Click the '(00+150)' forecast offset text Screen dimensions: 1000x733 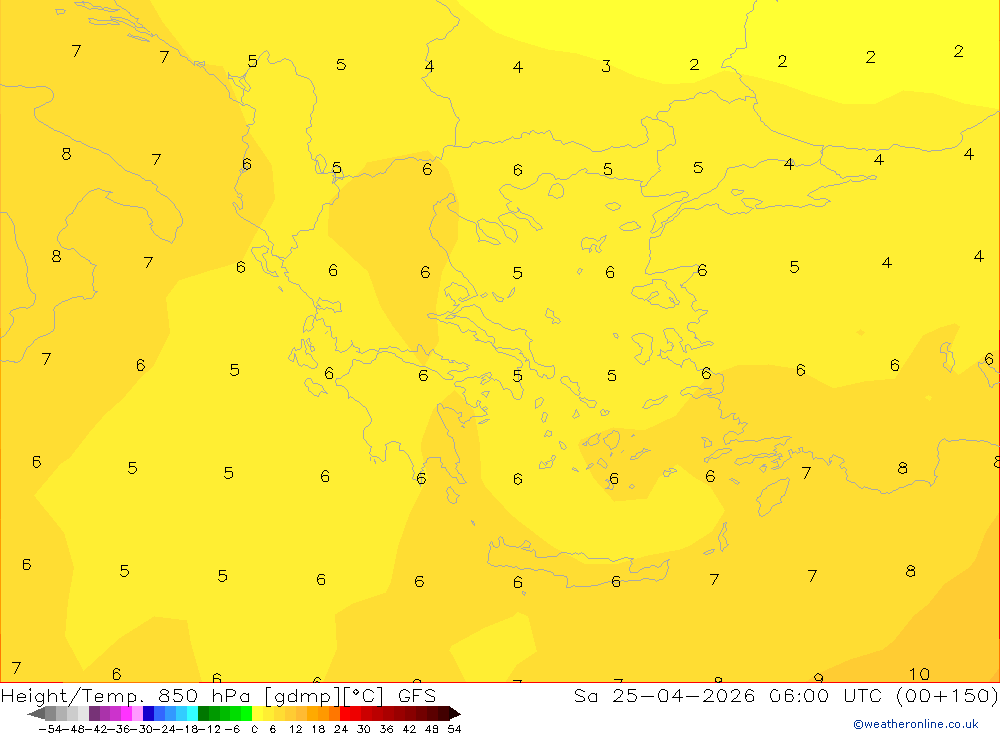(946, 695)
